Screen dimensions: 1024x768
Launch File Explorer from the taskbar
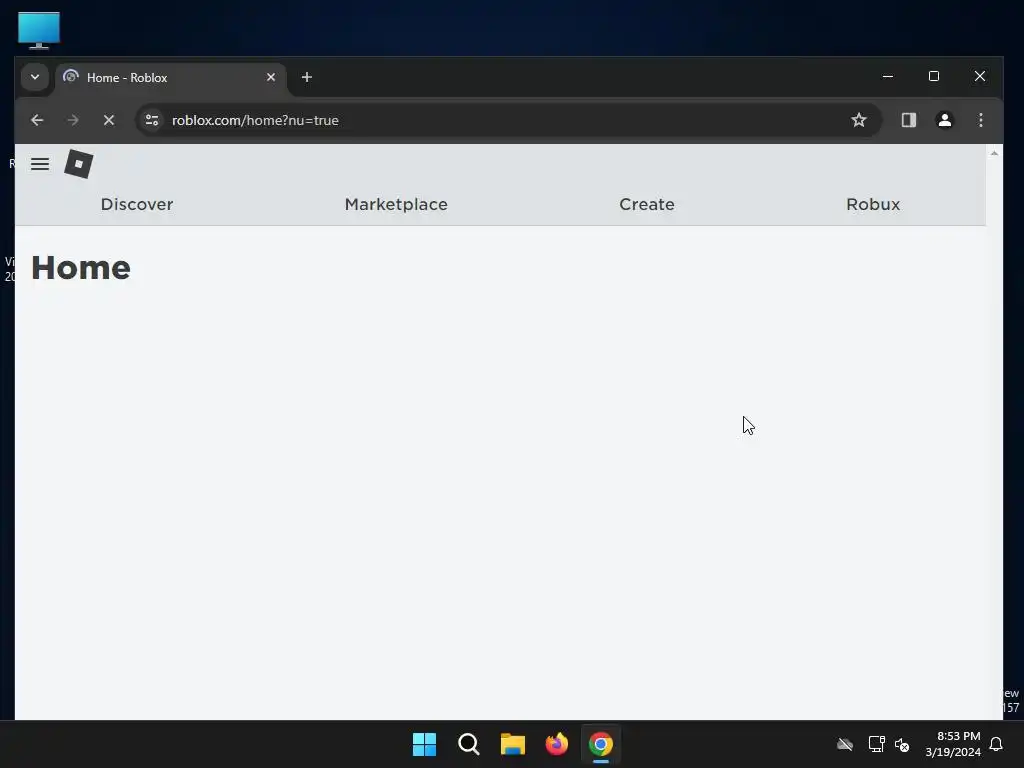[x=513, y=744]
